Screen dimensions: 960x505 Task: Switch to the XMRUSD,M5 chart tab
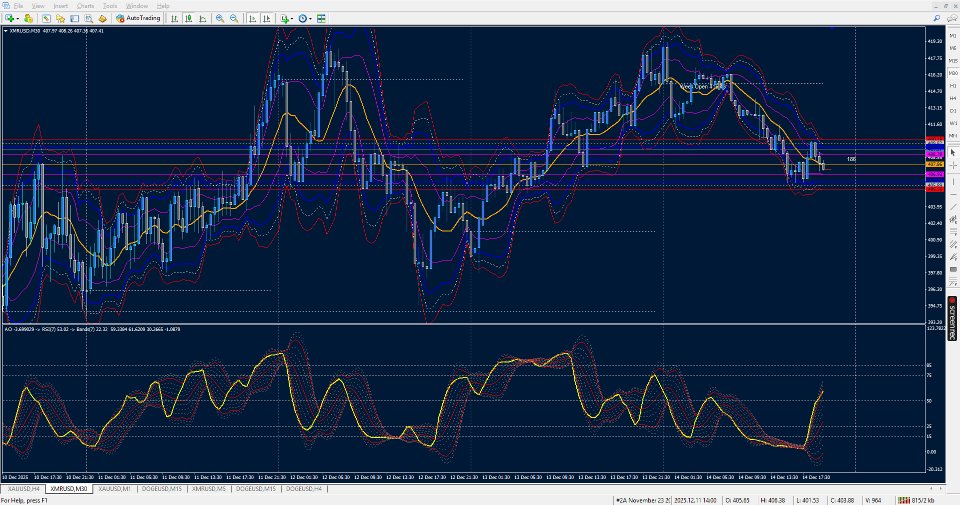coord(208,488)
